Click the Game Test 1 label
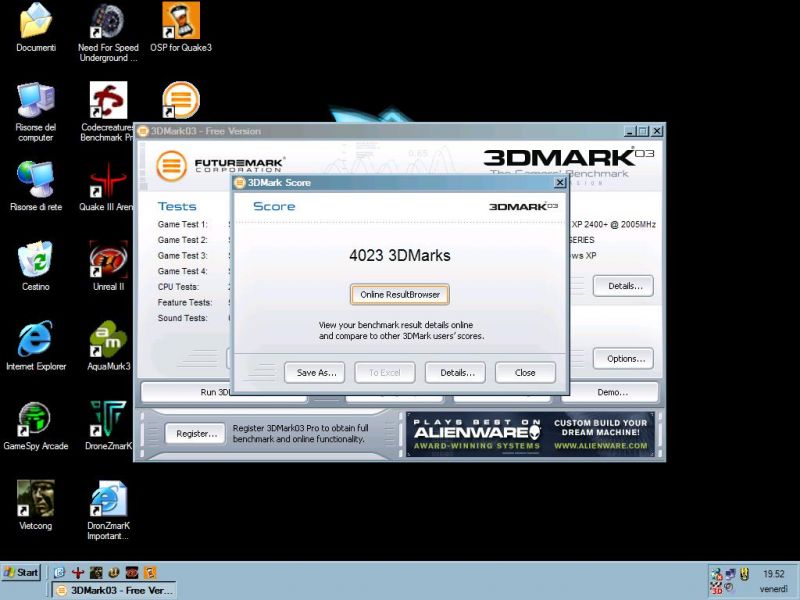This screenshot has height=600, width=800. pyautogui.click(x=183, y=224)
